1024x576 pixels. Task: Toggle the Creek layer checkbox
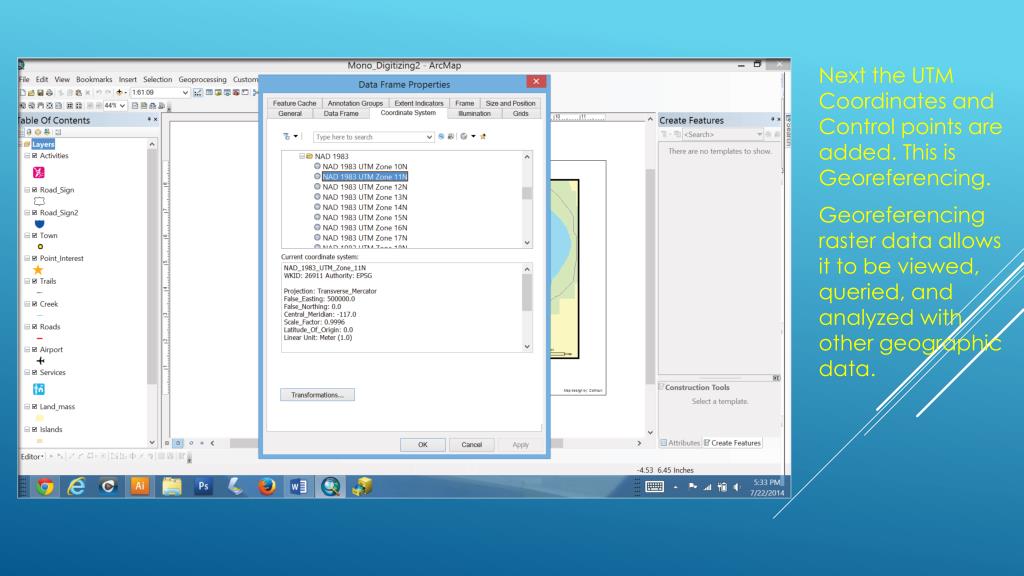tap(35, 304)
